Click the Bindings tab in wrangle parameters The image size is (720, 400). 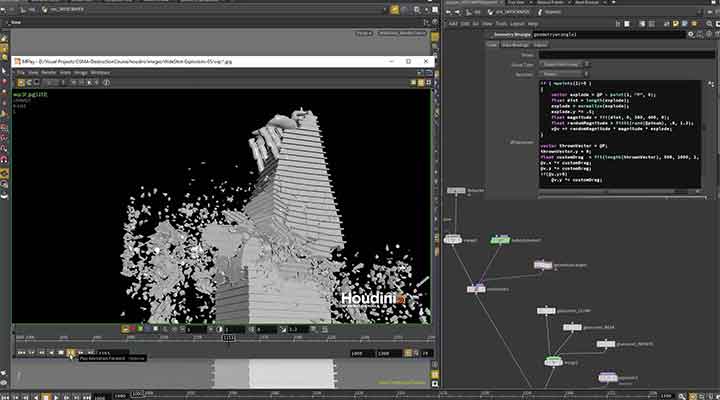pos(513,45)
